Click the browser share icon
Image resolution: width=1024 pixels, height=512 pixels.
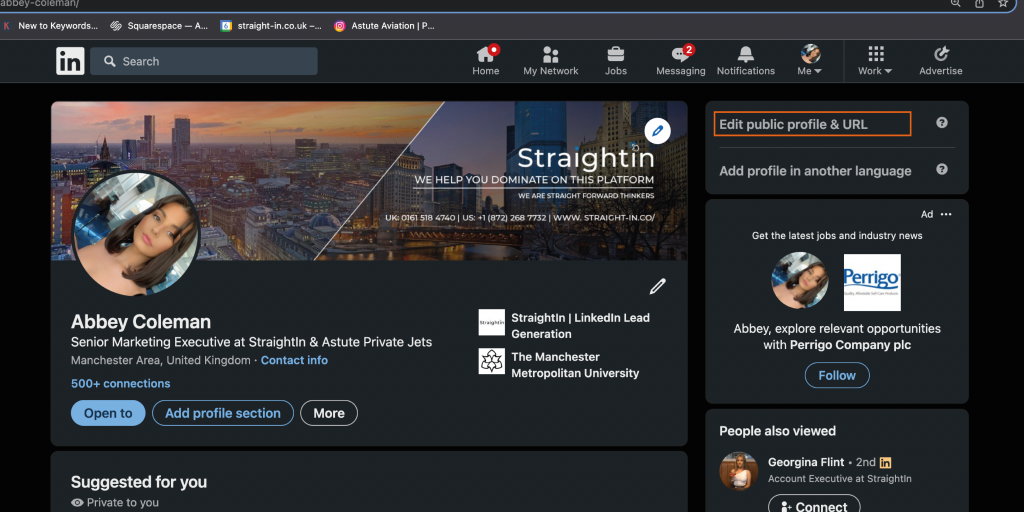(x=979, y=3)
